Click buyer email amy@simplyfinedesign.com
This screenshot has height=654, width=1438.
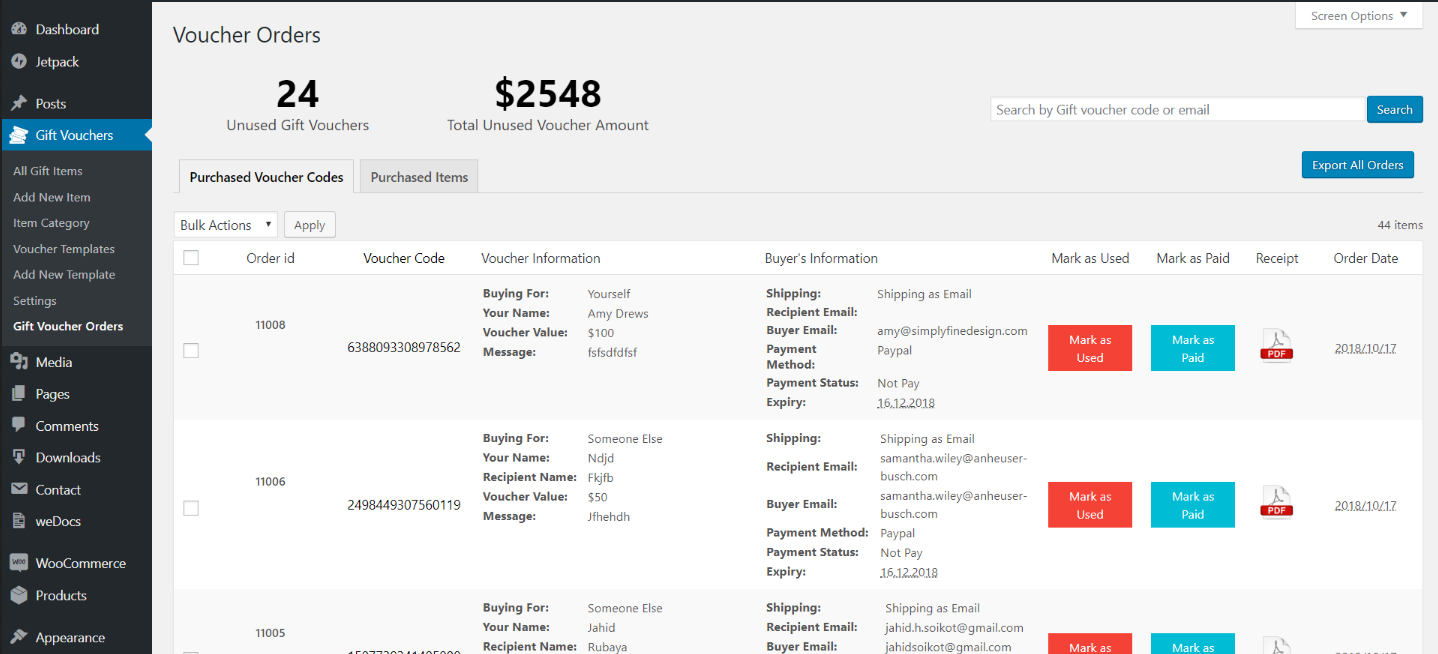tap(952, 331)
